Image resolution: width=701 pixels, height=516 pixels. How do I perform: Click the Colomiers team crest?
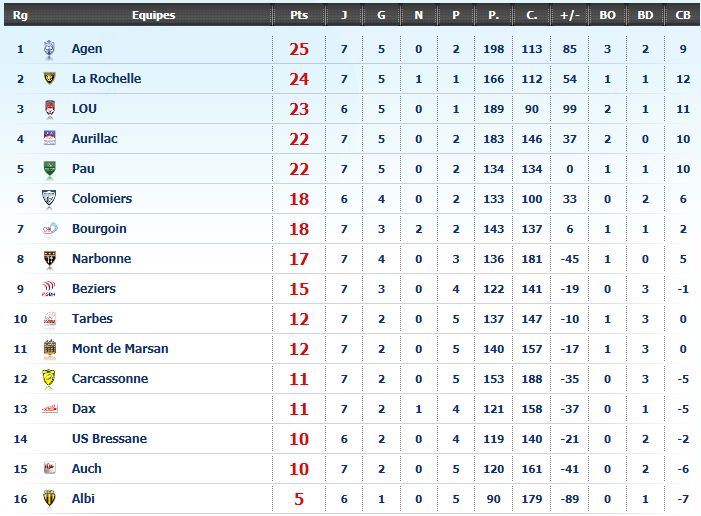pos(50,199)
